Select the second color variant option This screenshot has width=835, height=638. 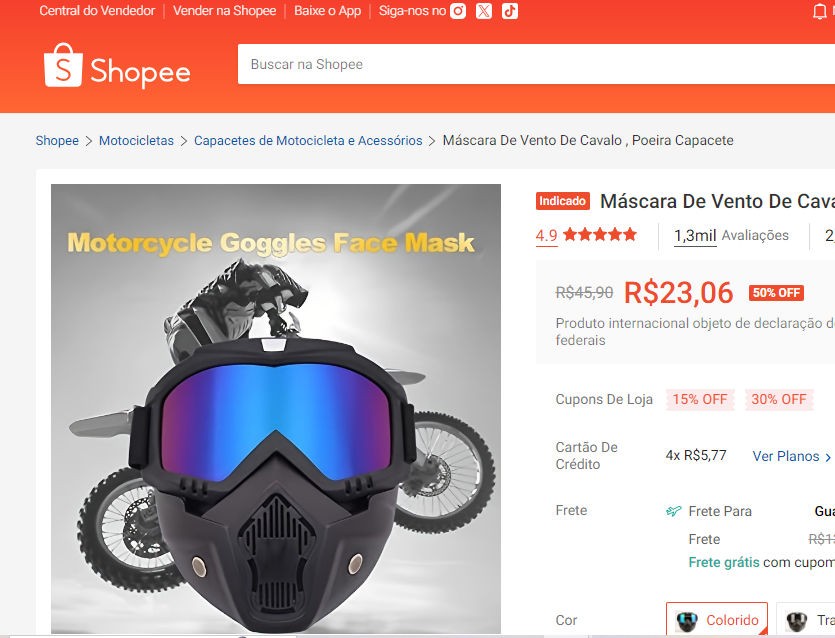pos(806,619)
